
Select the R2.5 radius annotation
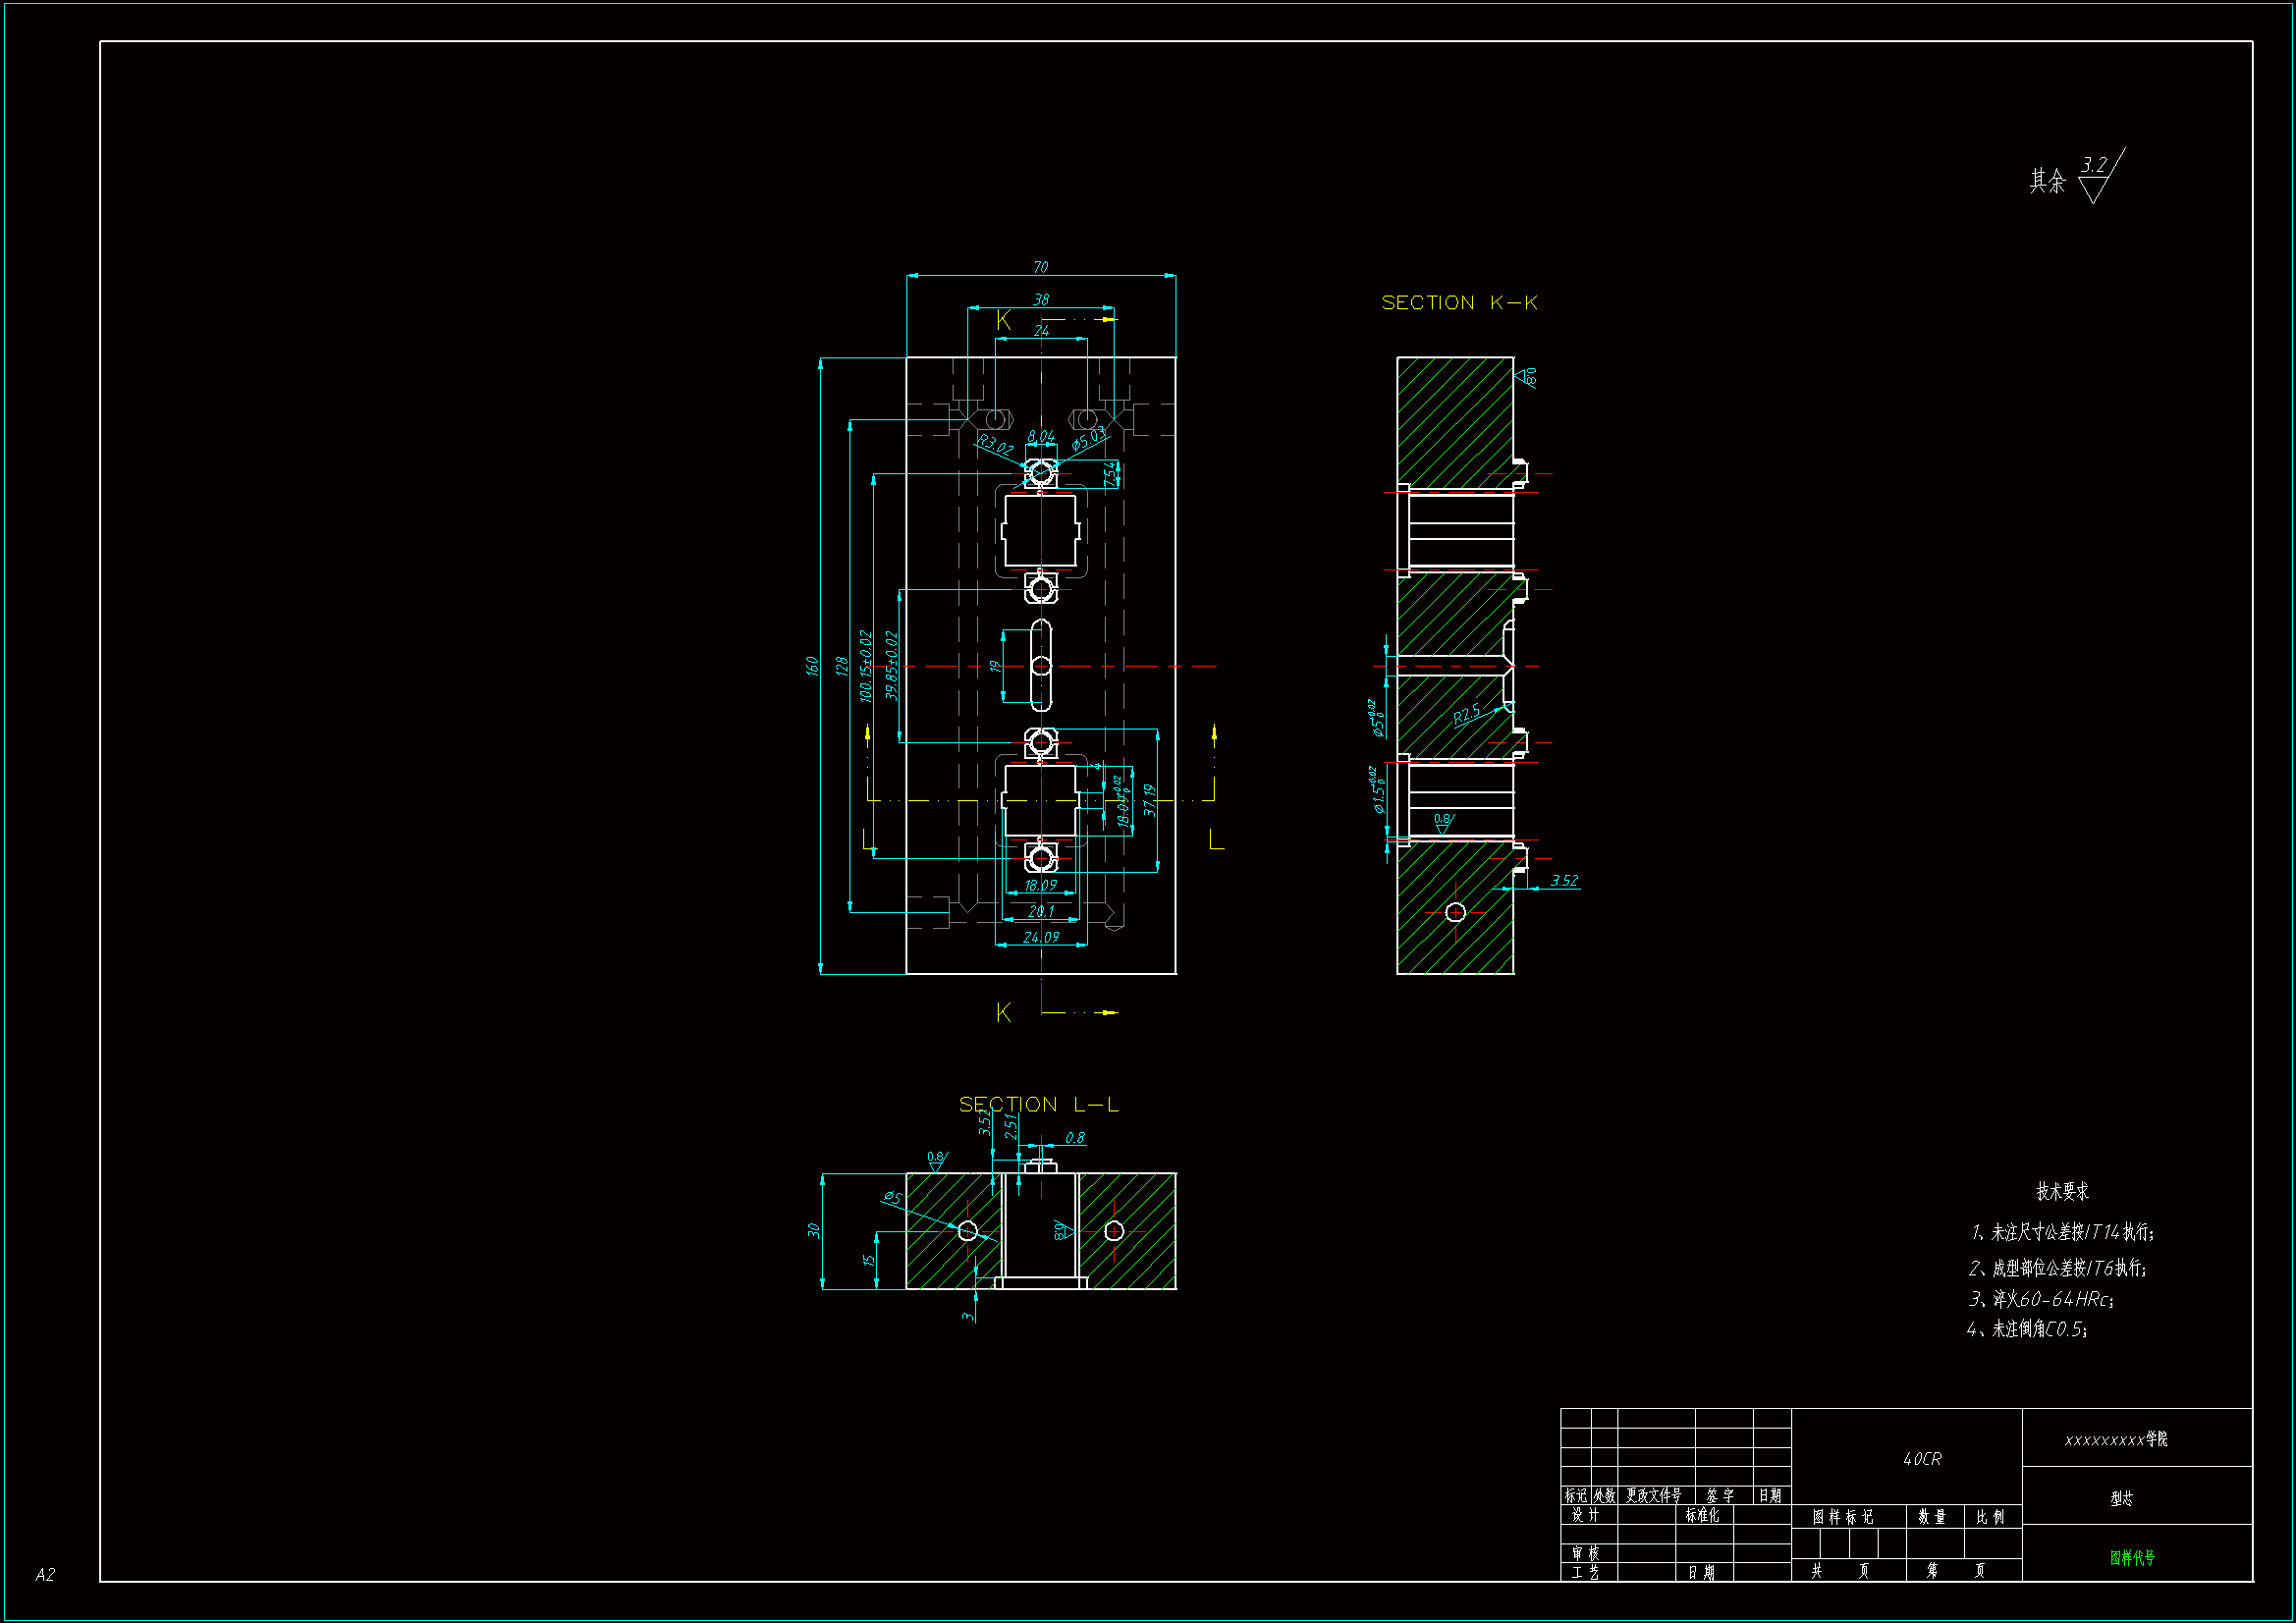(x=1467, y=714)
